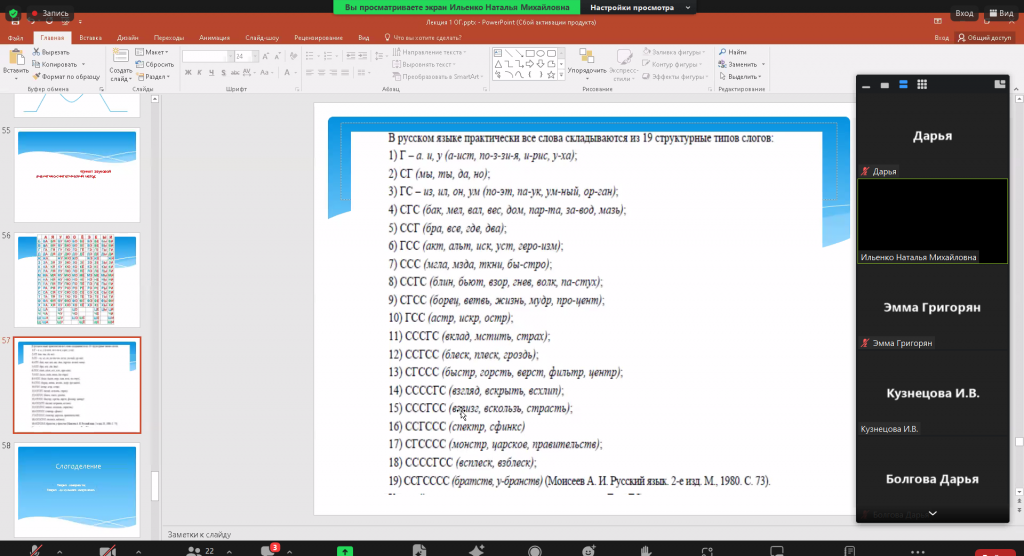Open the three-dots More menu in Zoom toolbar

pyautogui.click(x=918, y=551)
